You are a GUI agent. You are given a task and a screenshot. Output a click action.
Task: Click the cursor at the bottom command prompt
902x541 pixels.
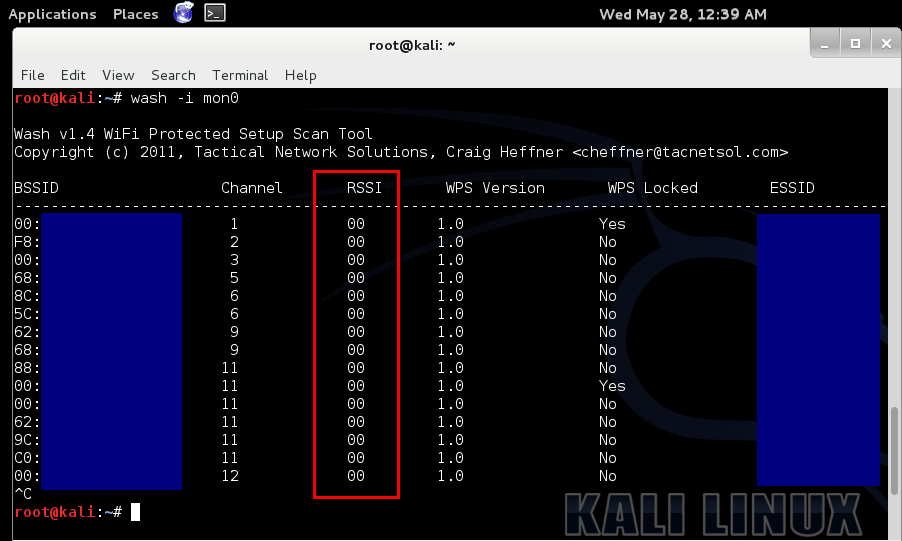(x=135, y=512)
